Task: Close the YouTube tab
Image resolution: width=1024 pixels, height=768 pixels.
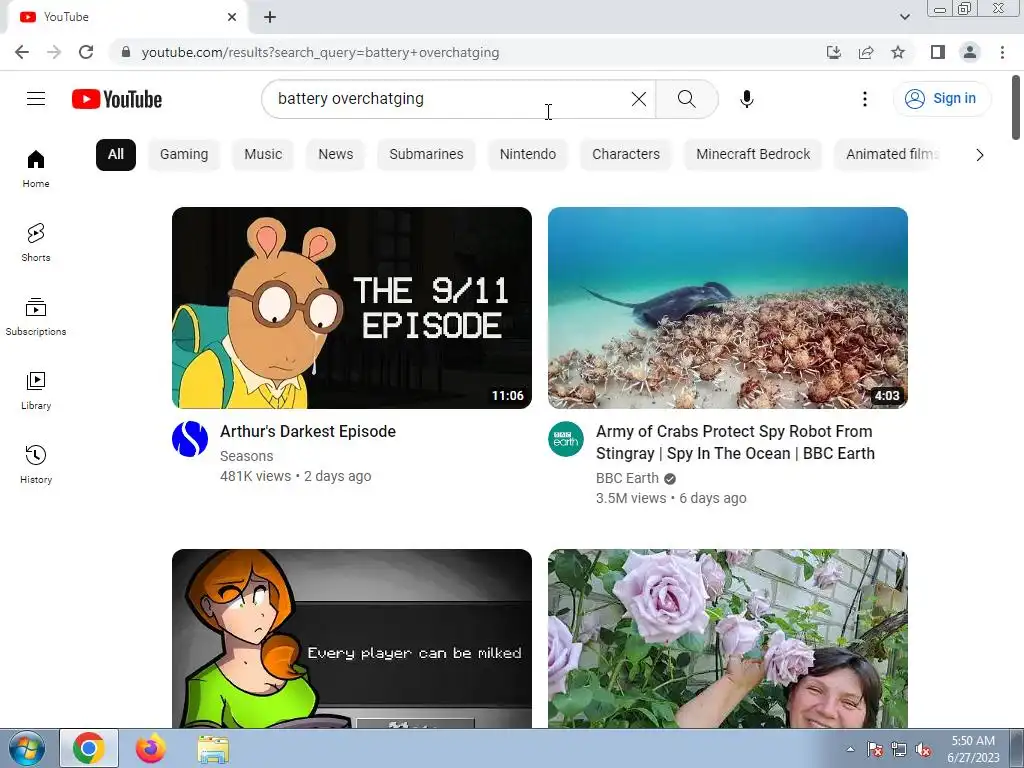Action: [232, 17]
